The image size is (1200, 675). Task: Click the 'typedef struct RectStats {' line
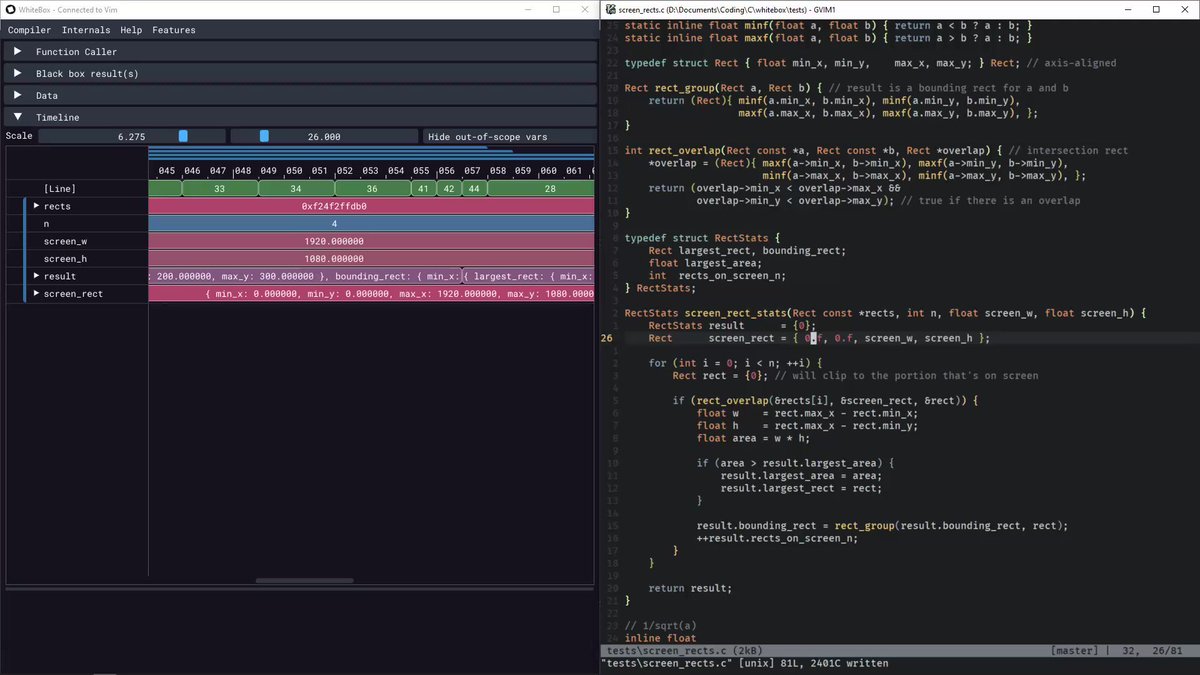click(703, 238)
